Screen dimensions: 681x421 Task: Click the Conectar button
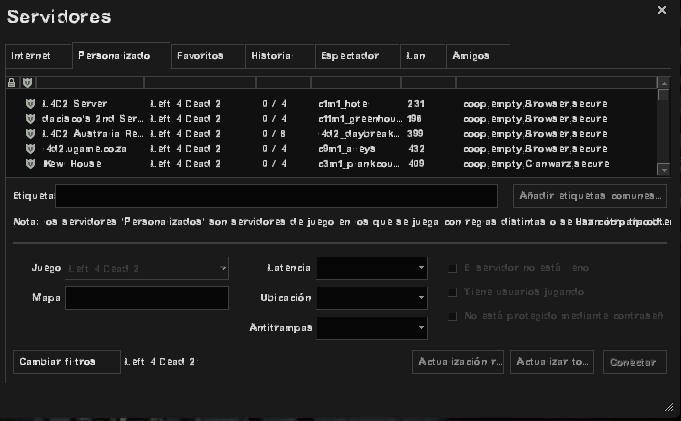pyautogui.click(x=635, y=362)
